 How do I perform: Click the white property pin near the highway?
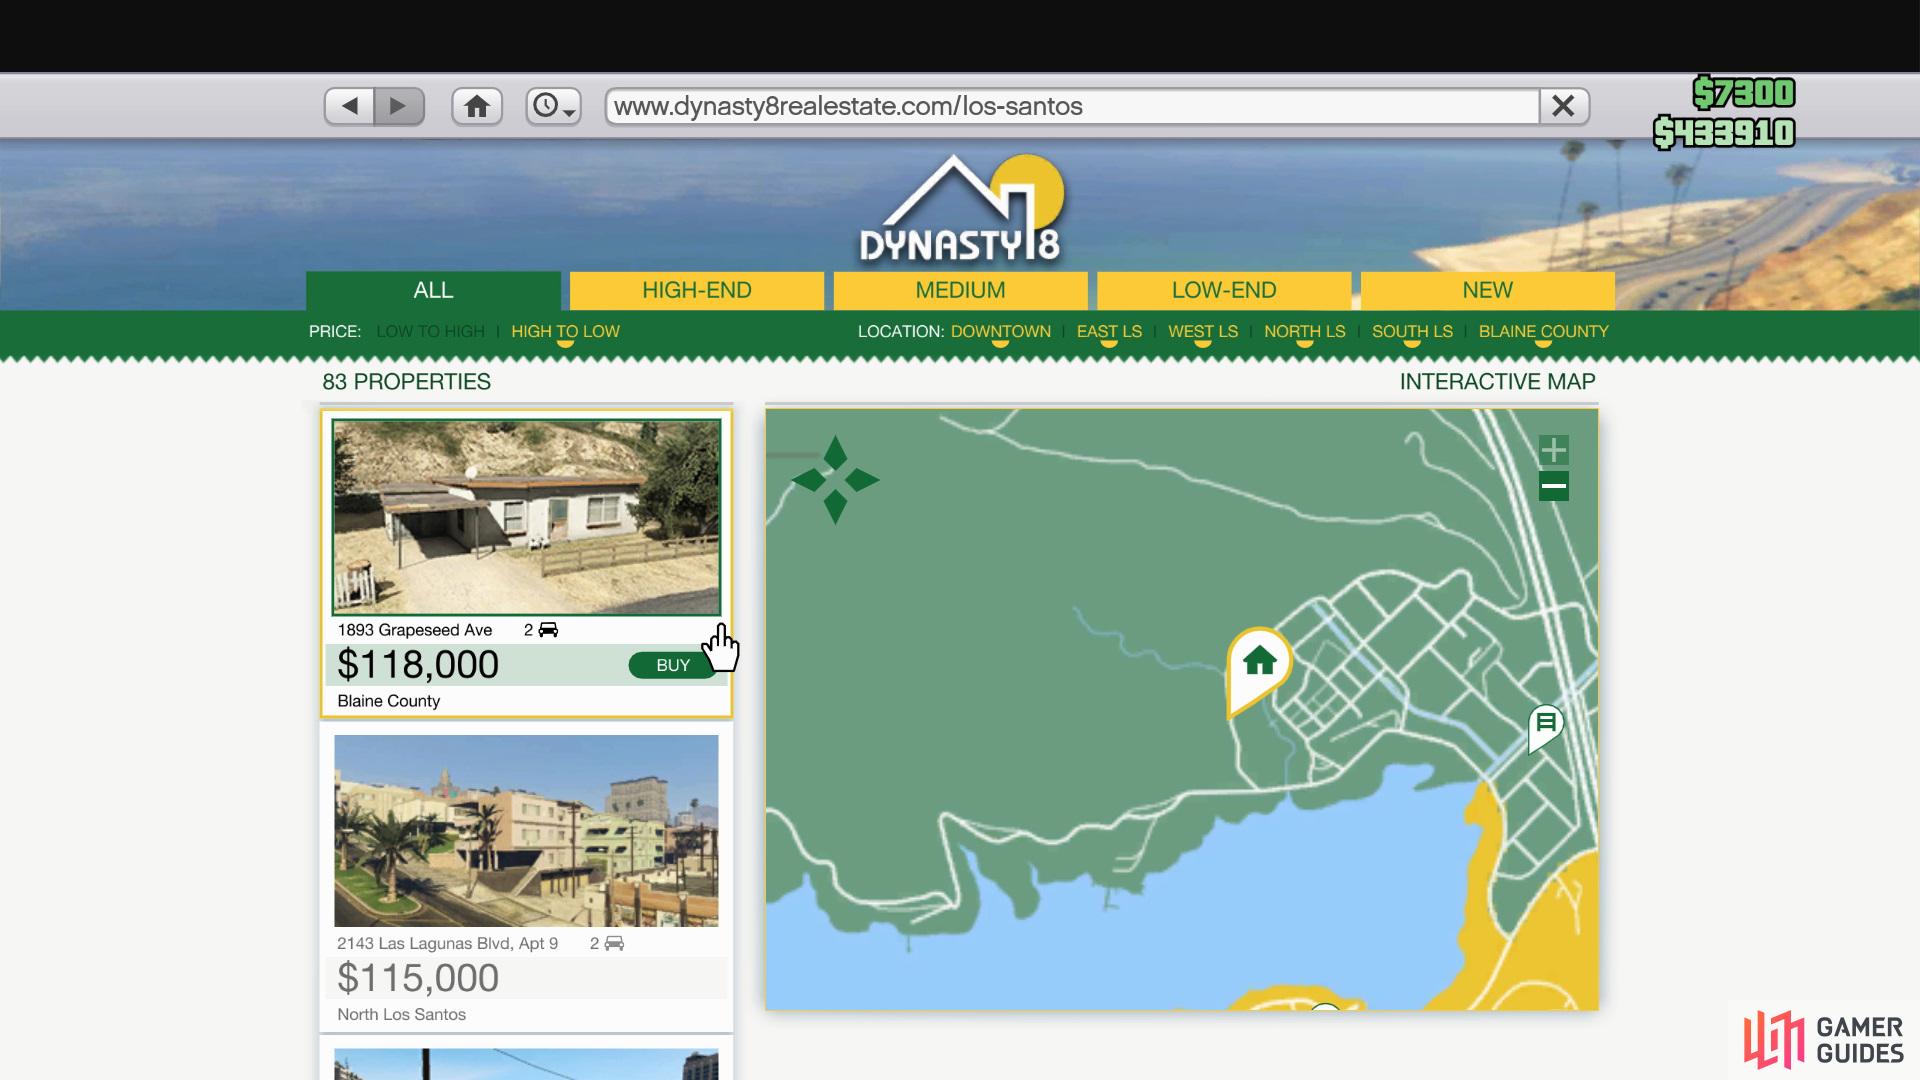pos(1545,726)
